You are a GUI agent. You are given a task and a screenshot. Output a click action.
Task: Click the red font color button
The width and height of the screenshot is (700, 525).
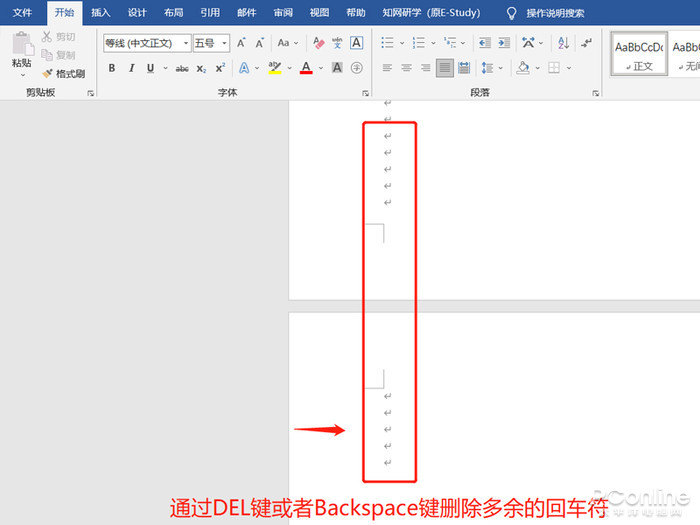306,68
